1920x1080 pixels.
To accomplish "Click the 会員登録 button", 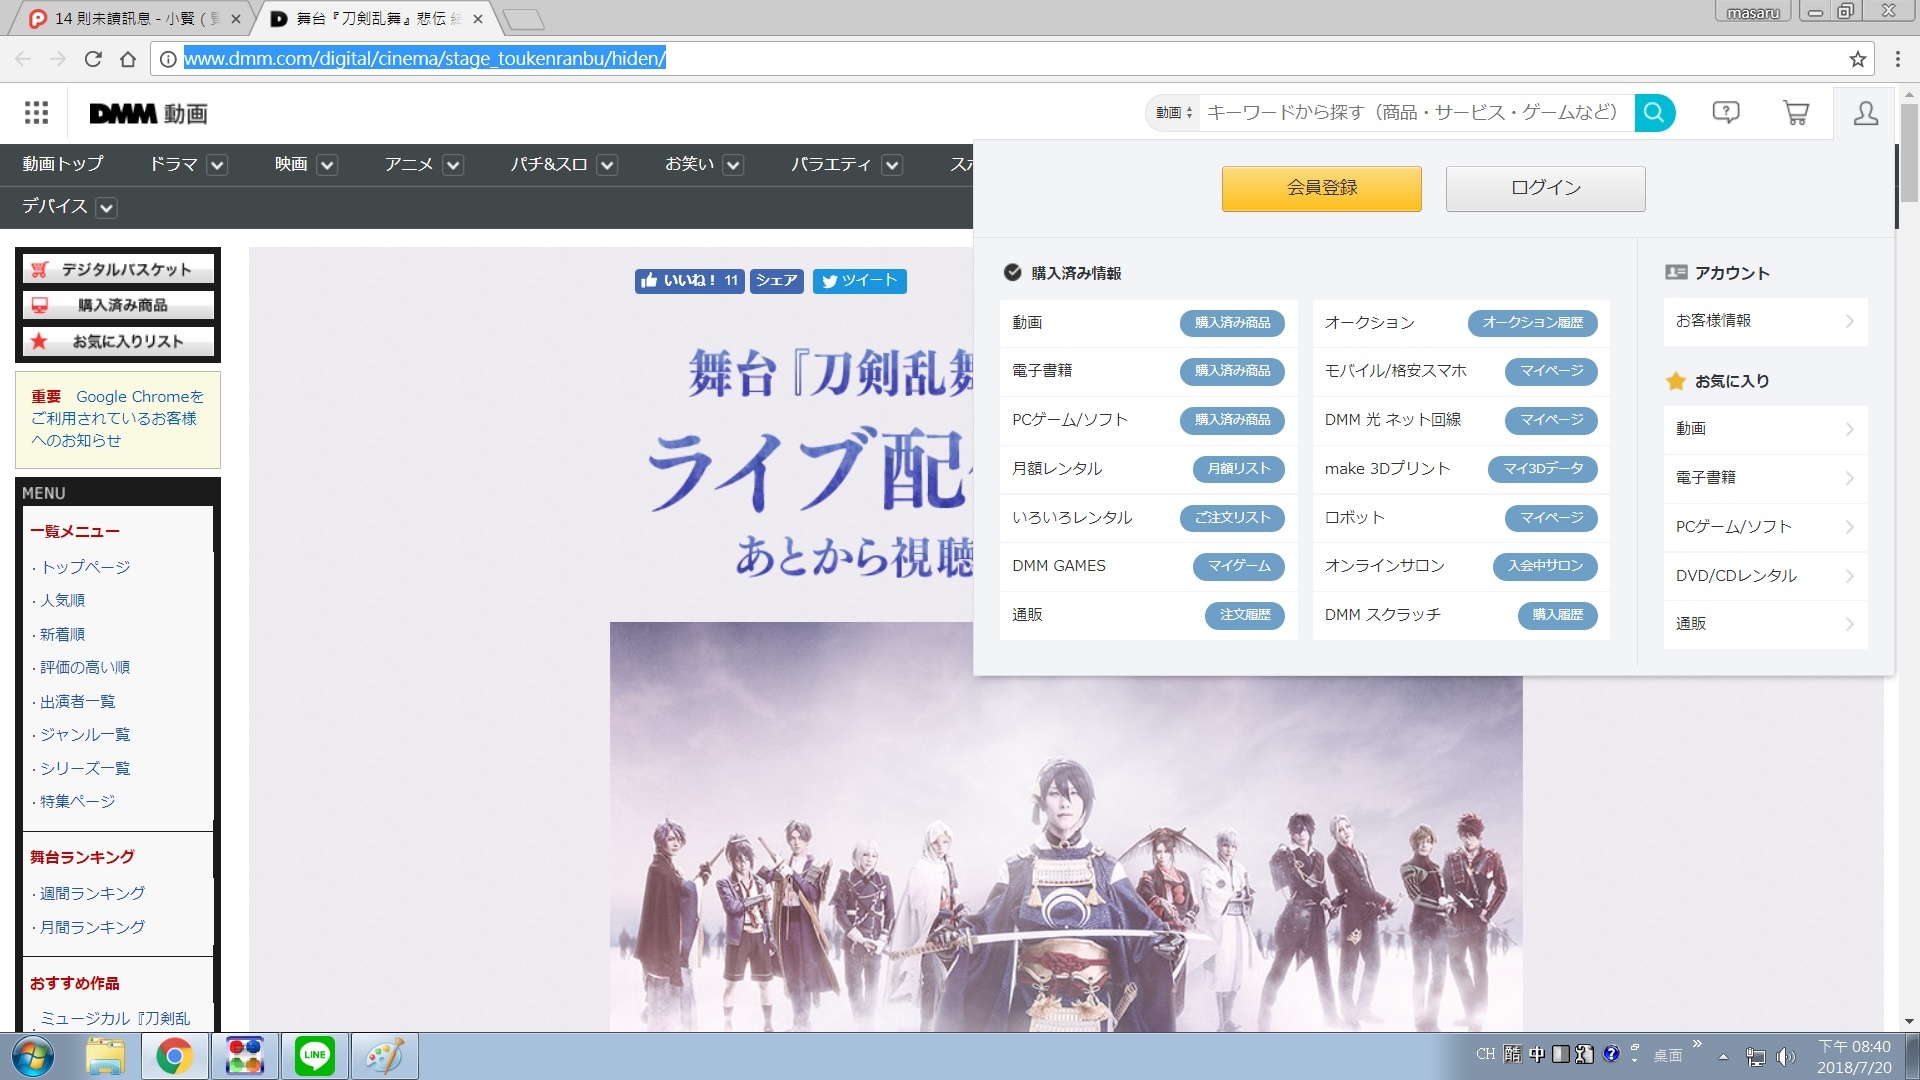I will tap(1321, 188).
